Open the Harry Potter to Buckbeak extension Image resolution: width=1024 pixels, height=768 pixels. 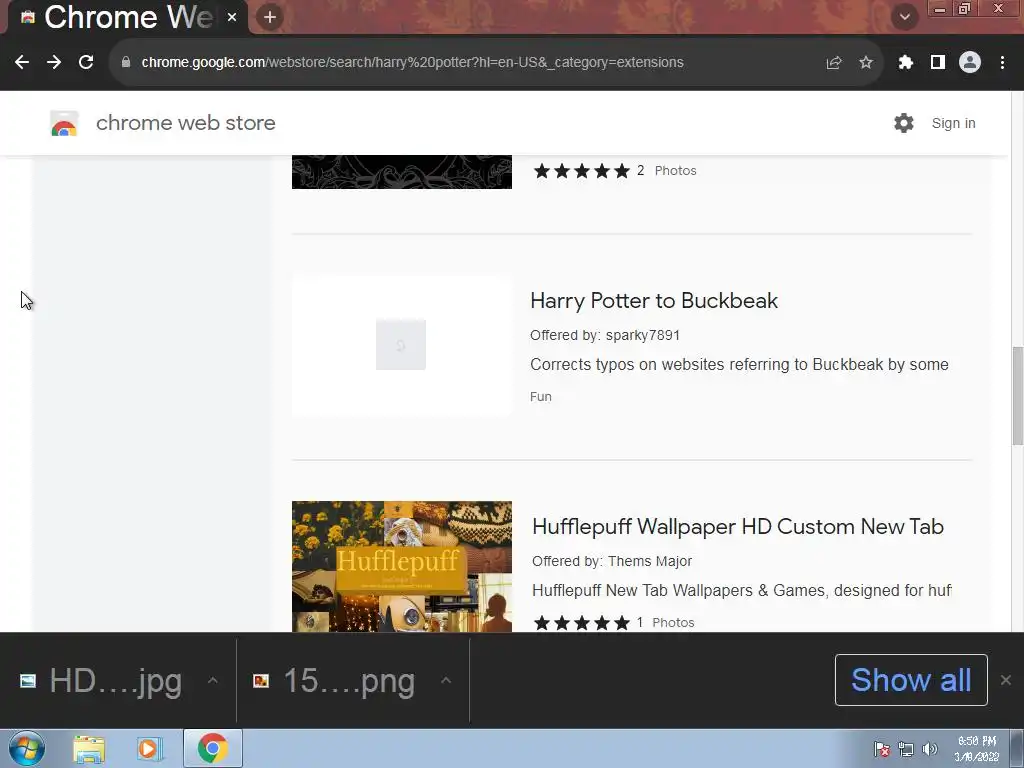pyautogui.click(x=654, y=300)
